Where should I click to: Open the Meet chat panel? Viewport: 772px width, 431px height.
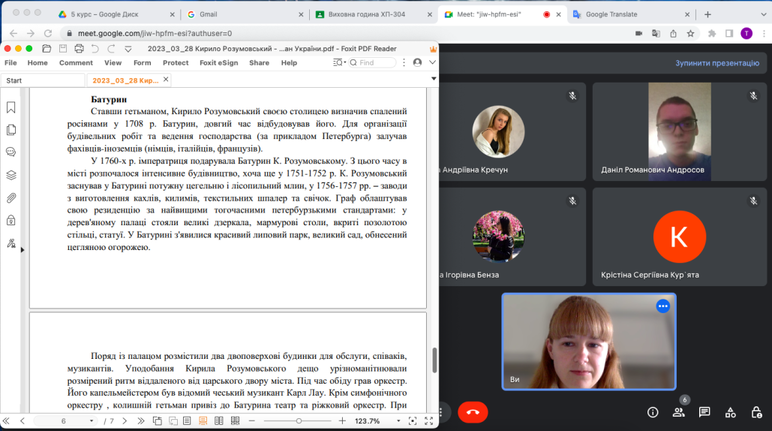pos(704,412)
